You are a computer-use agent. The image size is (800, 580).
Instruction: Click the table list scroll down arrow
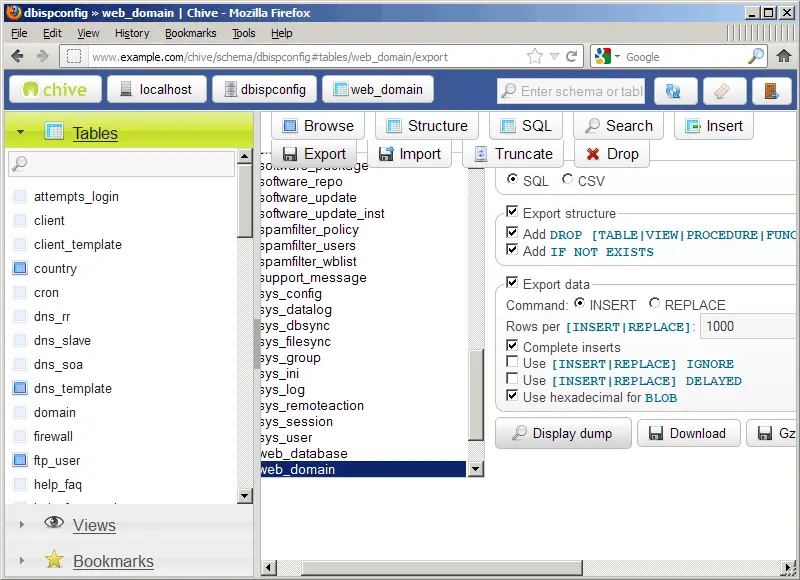476,469
